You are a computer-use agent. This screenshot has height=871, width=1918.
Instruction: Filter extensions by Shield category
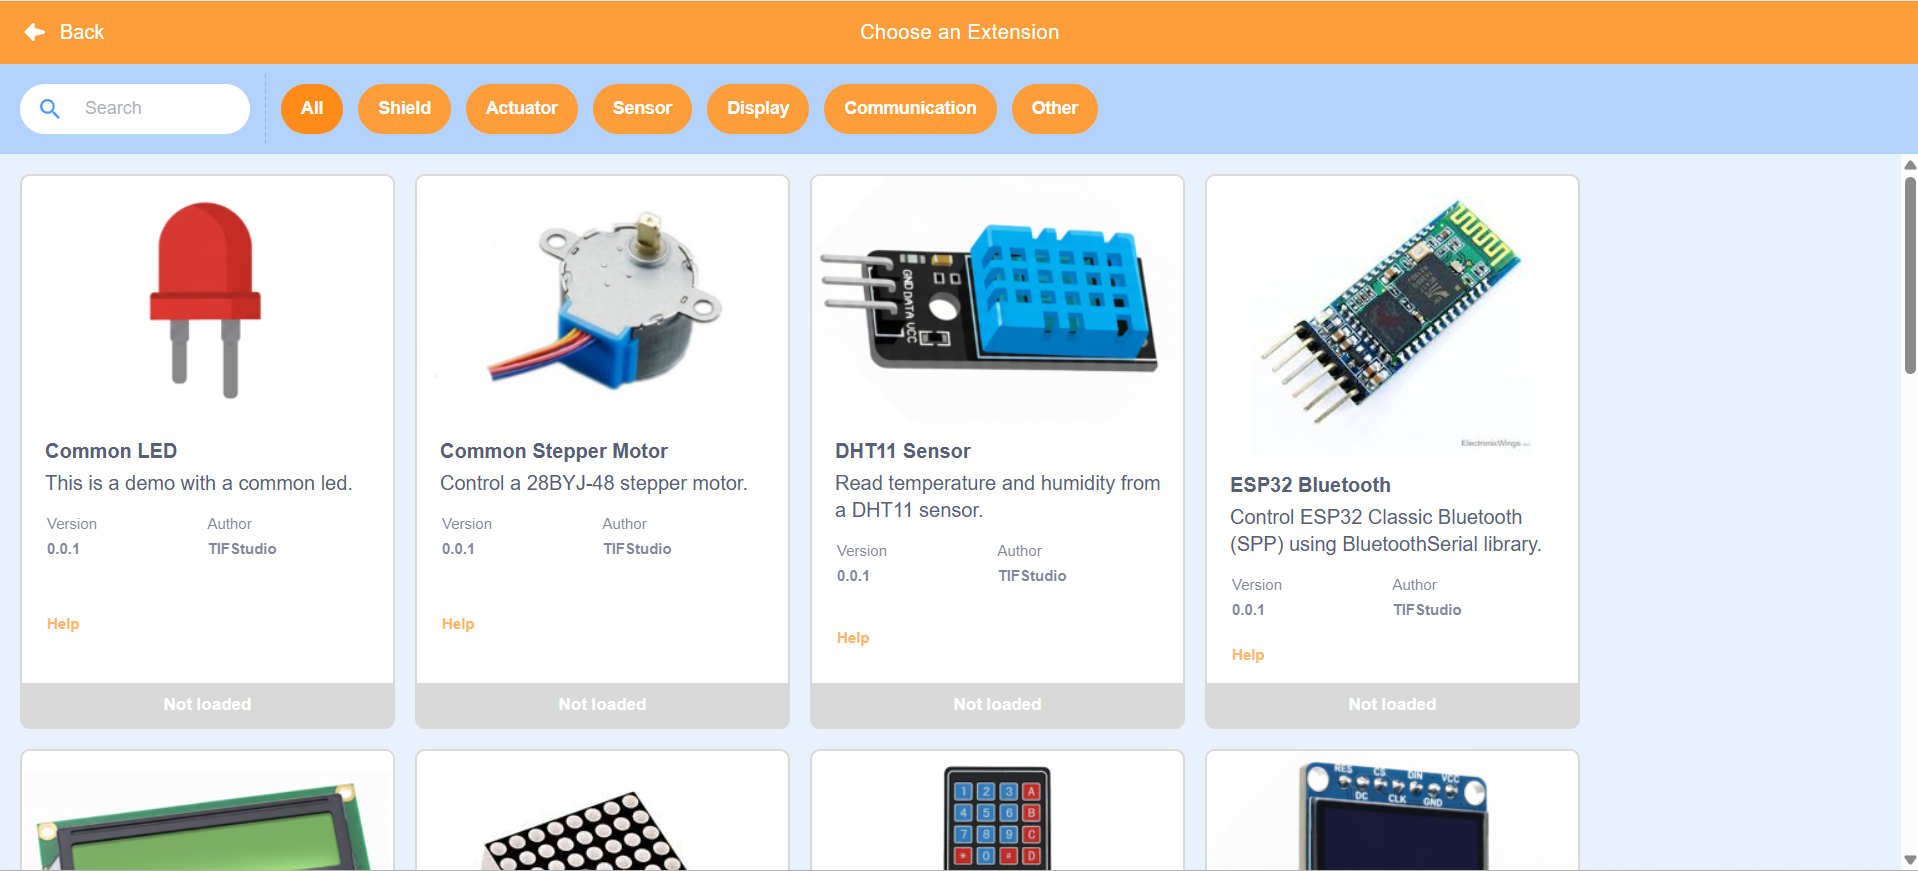(404, 108)
